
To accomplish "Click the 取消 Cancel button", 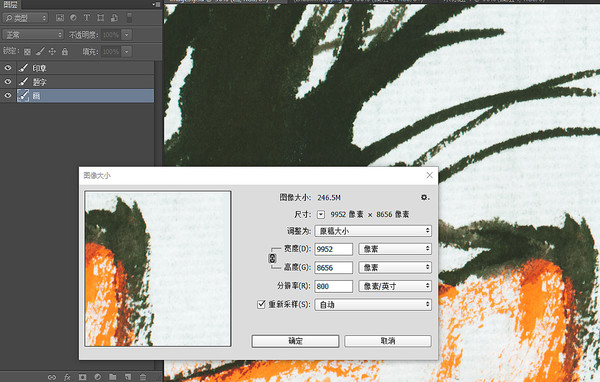I will [388, 341].
